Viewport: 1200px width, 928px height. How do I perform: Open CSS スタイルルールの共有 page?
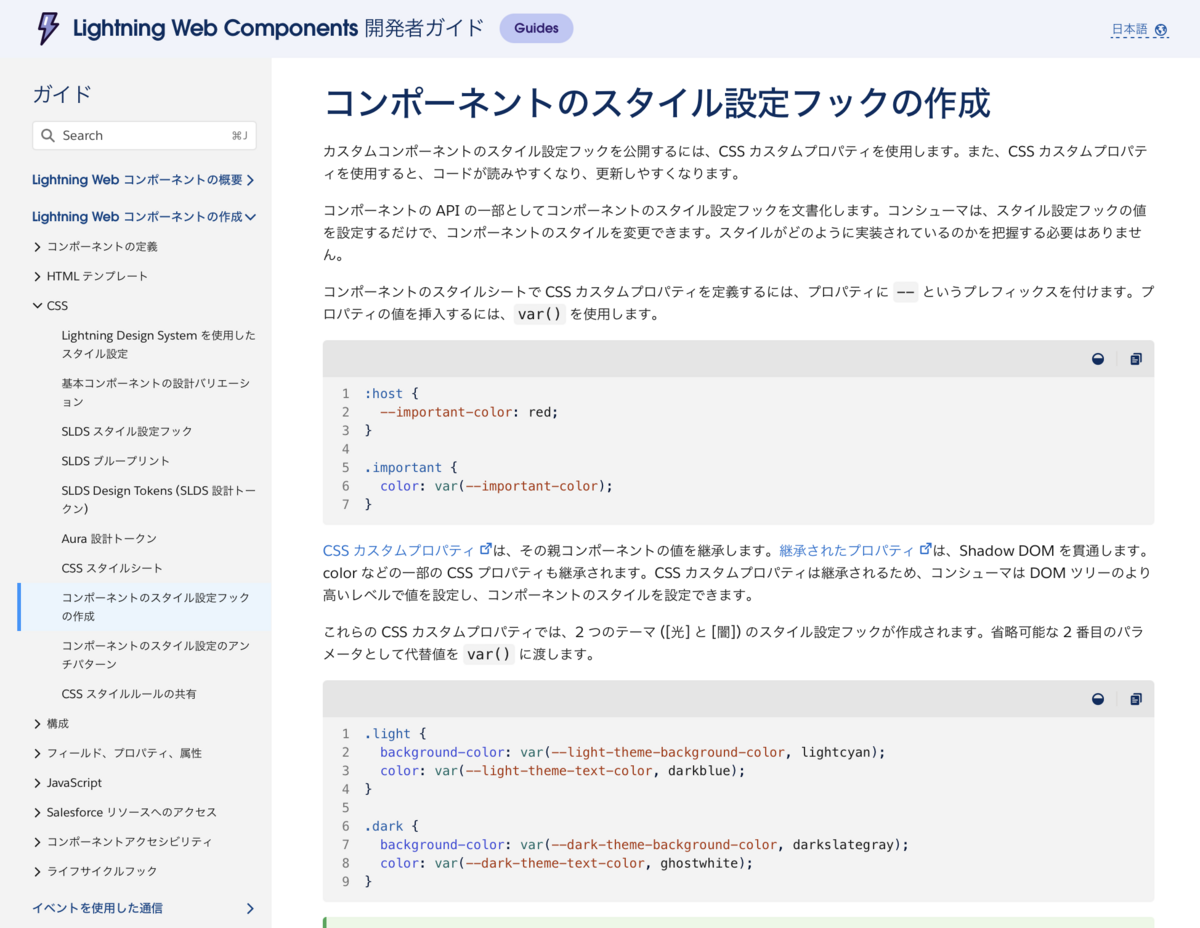tap(129, 694)
